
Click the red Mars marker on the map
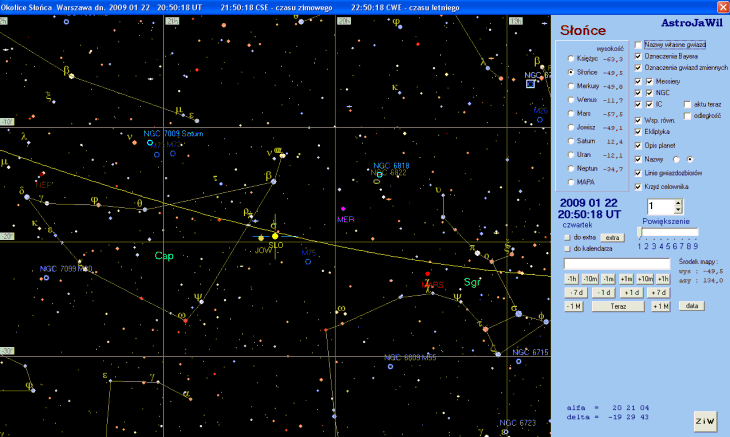pyautogui.click(x=427, y=274)
